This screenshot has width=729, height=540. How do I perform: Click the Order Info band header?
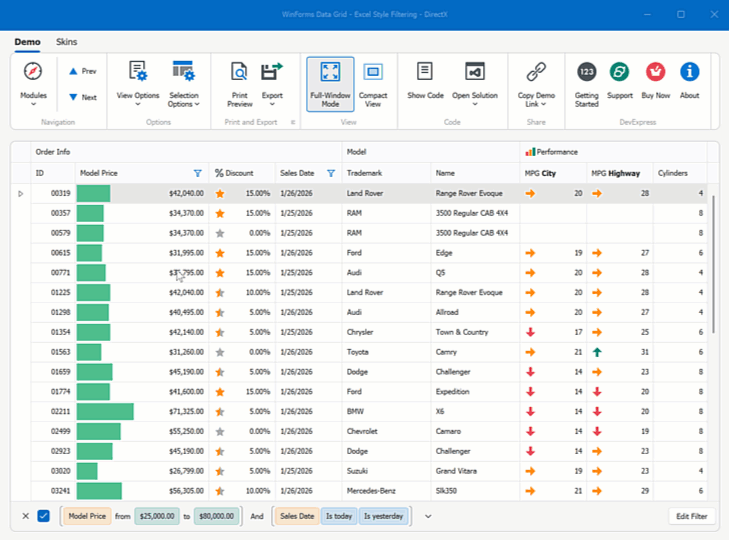click(186, 152)
